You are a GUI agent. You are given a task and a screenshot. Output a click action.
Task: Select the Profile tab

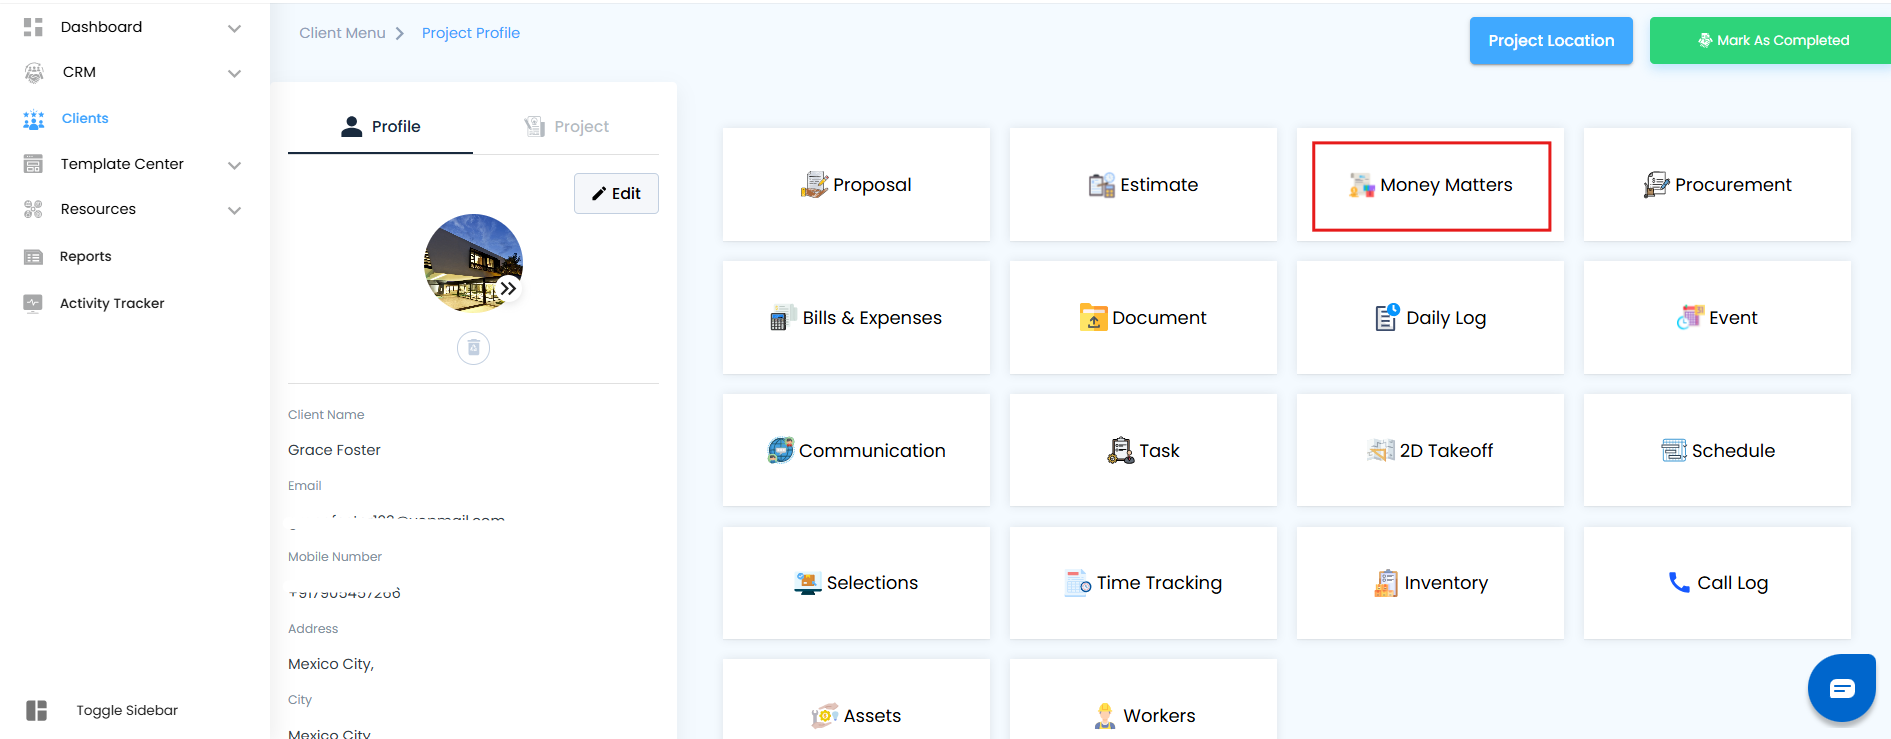click(x=381, y=127)
